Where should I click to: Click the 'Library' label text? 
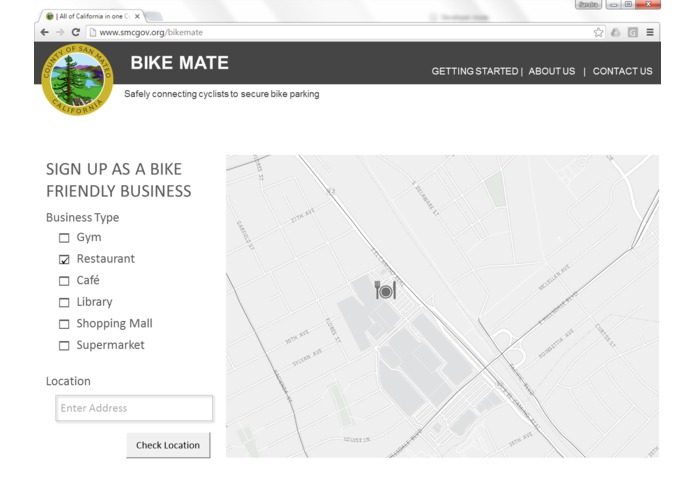tap(94, 302)
